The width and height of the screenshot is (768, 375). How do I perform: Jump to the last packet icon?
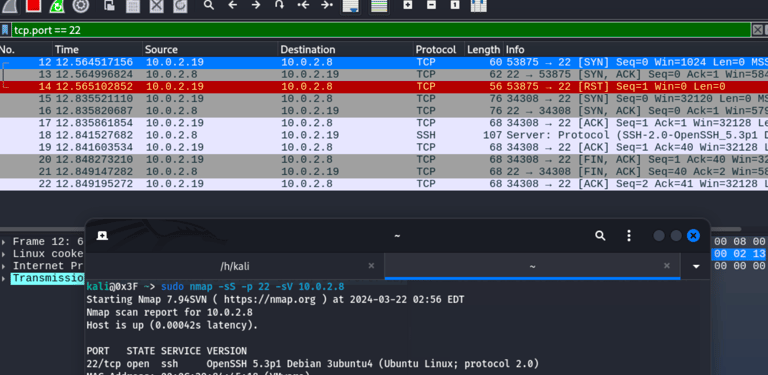(327, 5)
